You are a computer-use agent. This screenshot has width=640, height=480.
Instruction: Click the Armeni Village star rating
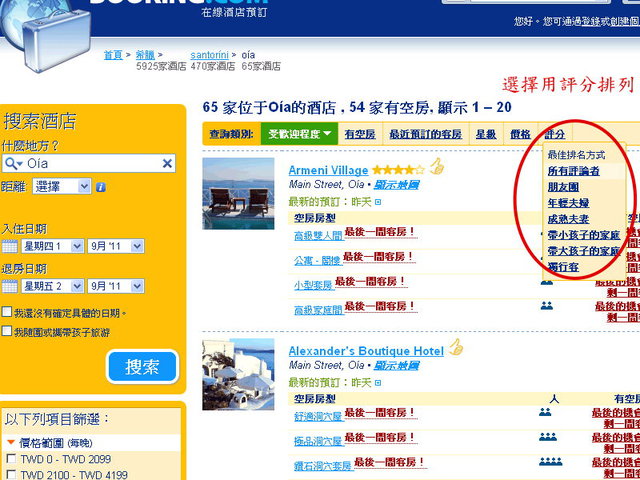[x=398, y=170]
